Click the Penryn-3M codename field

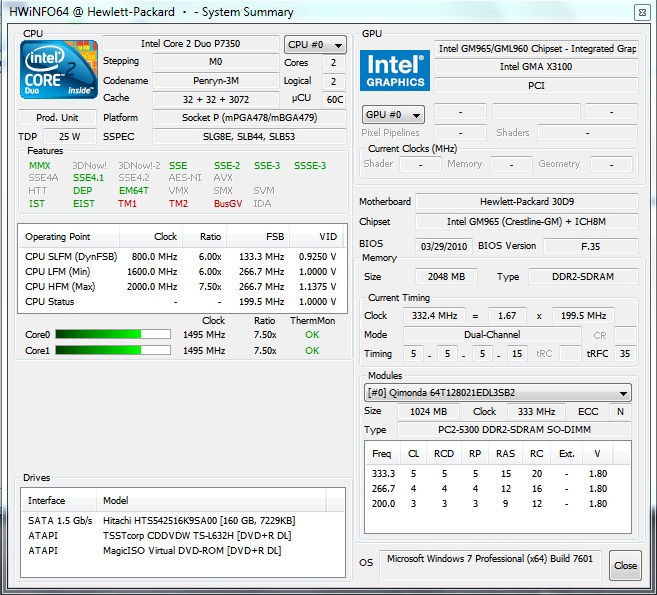[216, 80]
